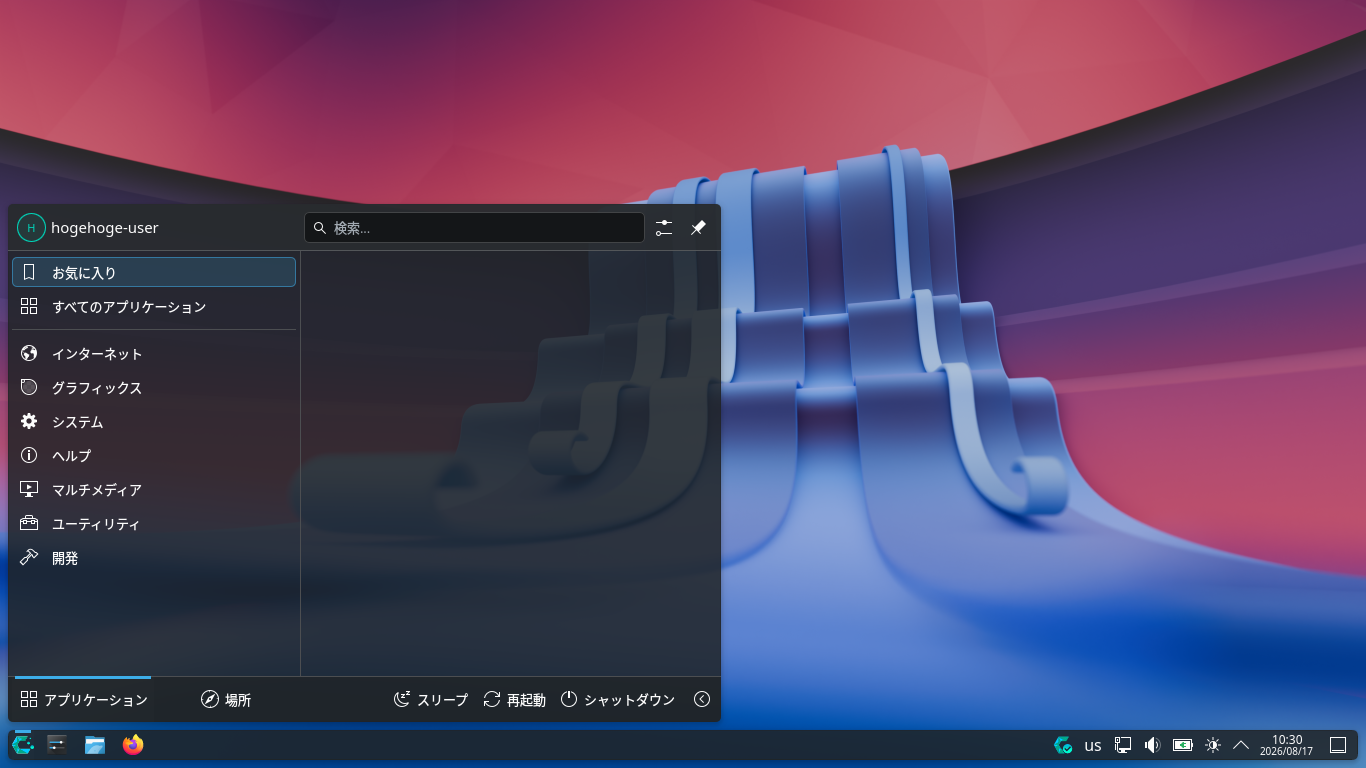Open the マルチメディア category
Viewport: 1366px width, 768px height.
[154, 490]
